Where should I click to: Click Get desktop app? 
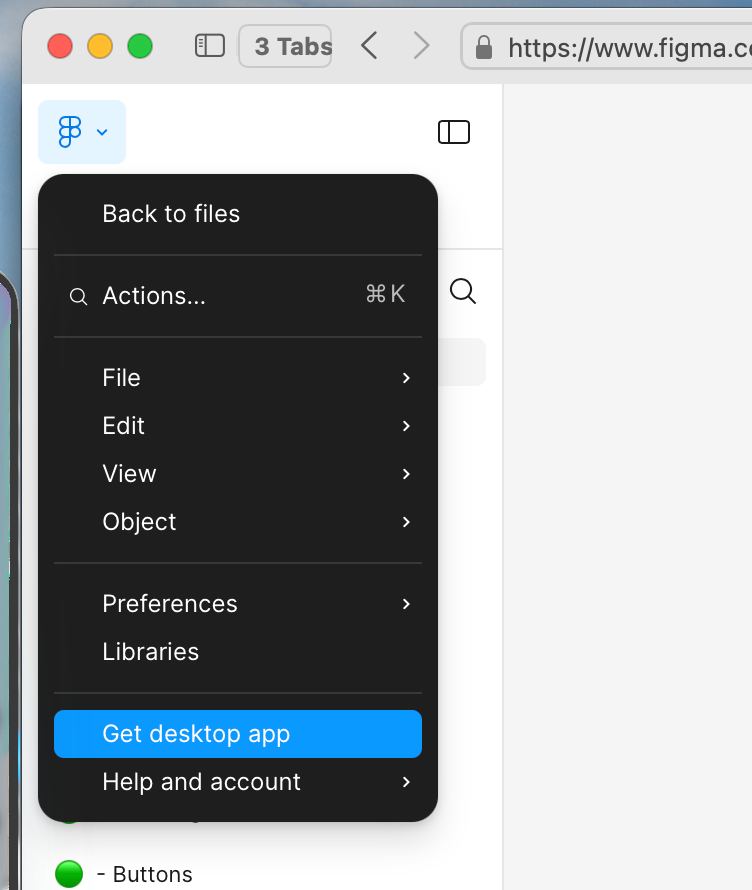(x=237, y=734)
